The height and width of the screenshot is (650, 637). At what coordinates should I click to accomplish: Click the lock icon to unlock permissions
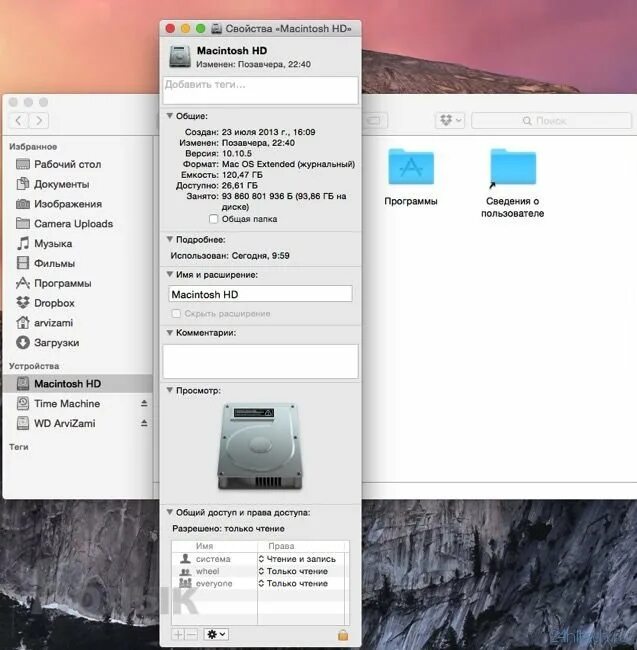(343, 635)
